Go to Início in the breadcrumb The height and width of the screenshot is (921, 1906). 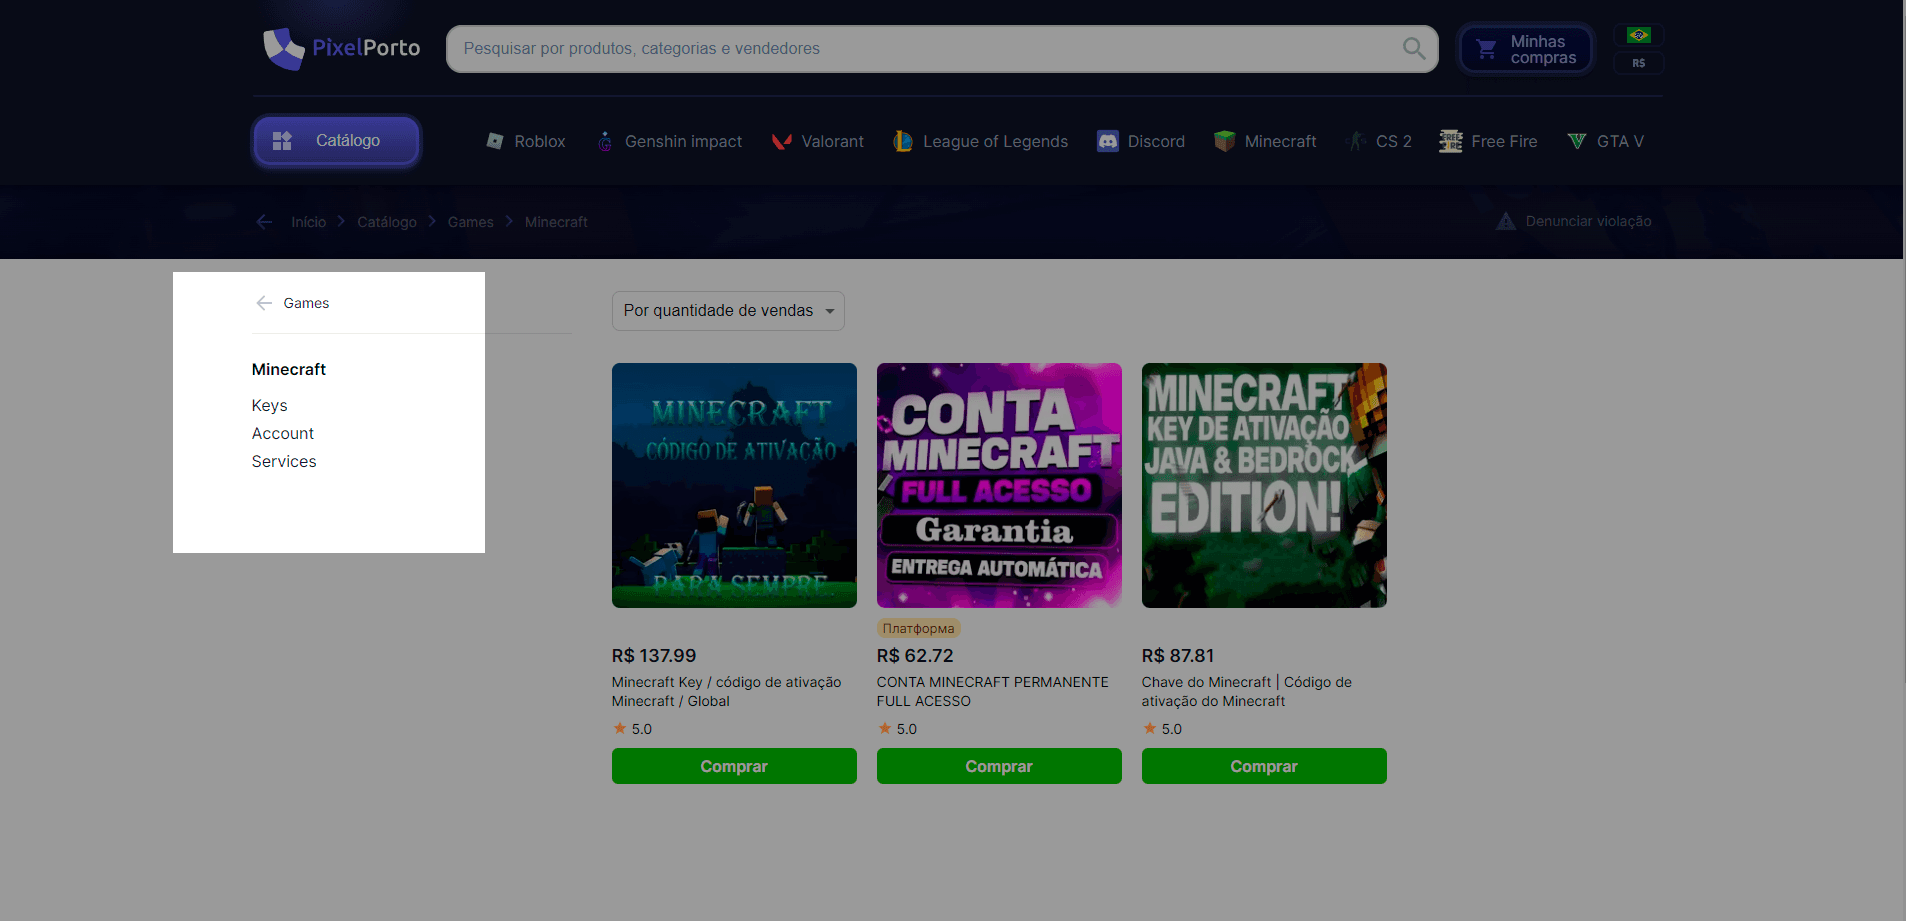coord(308,222)
